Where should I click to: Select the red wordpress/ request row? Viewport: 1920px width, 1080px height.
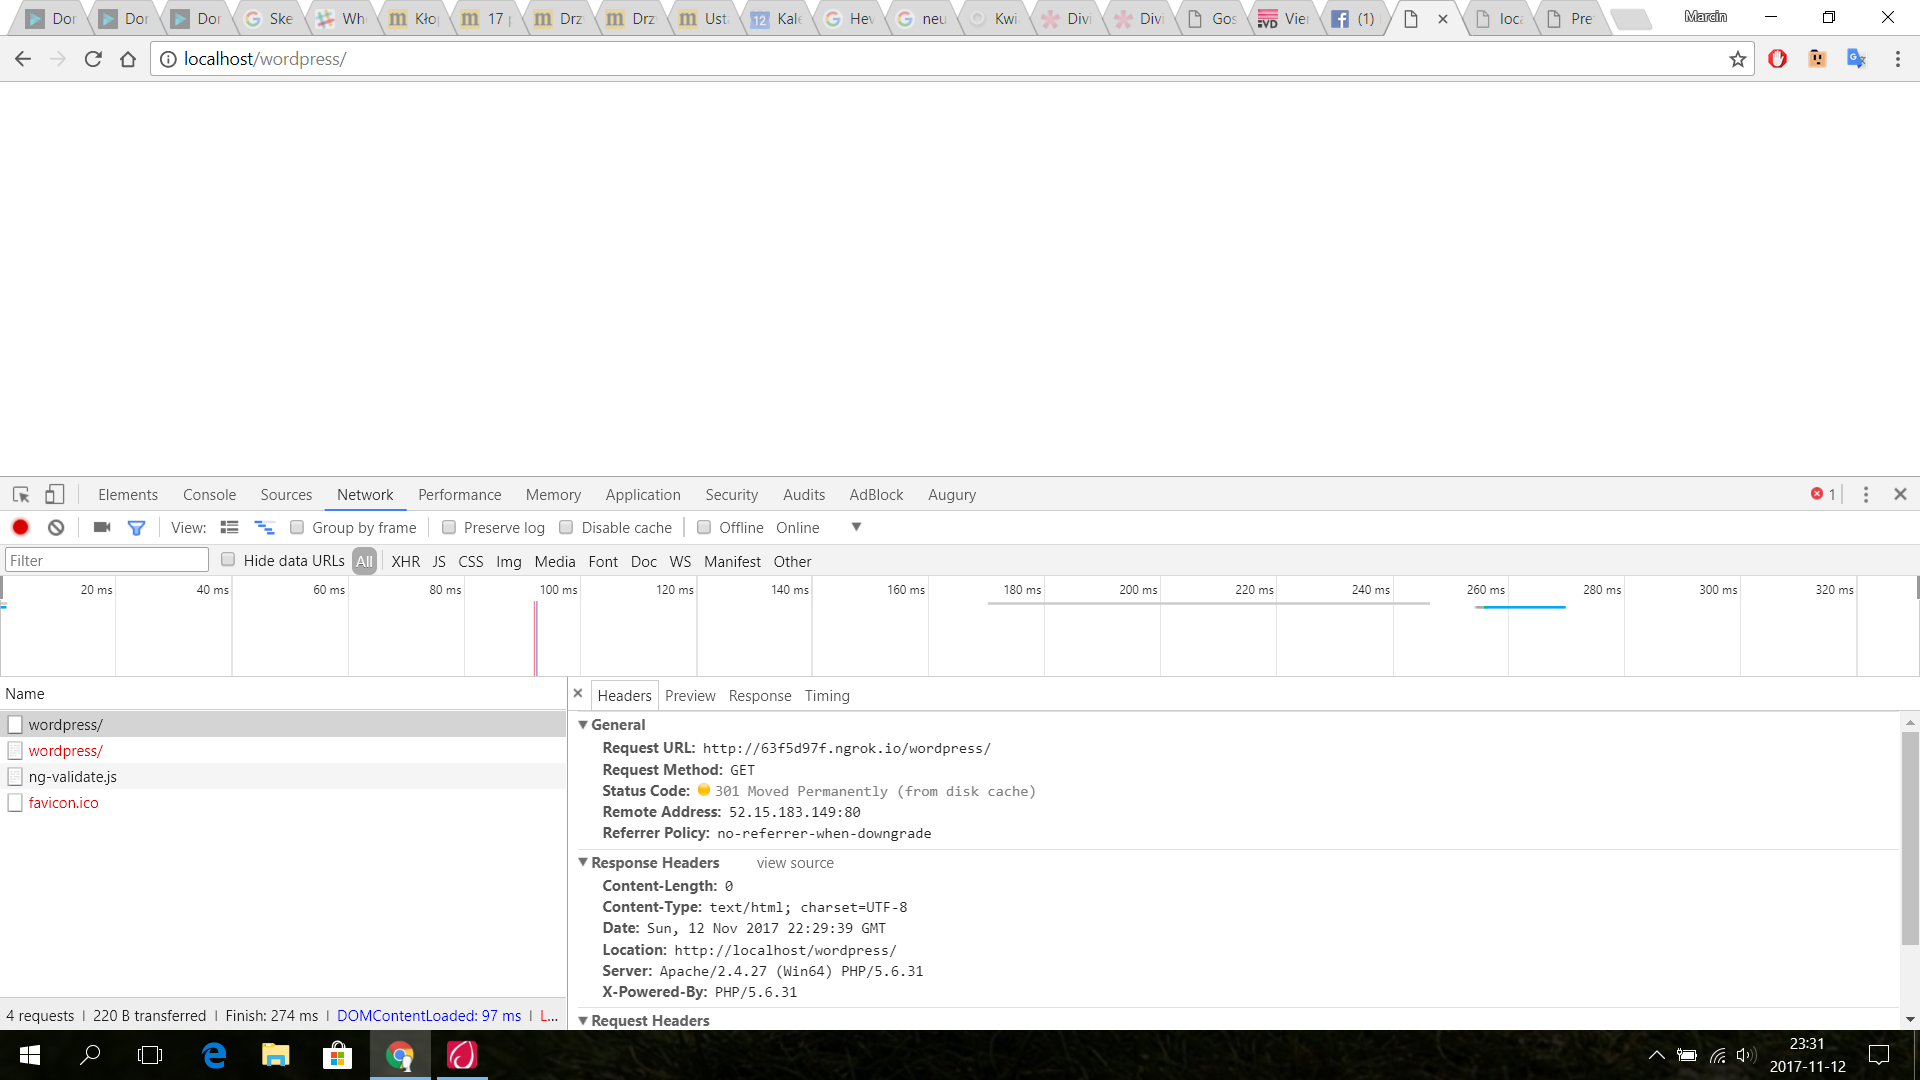coord(283,750)
